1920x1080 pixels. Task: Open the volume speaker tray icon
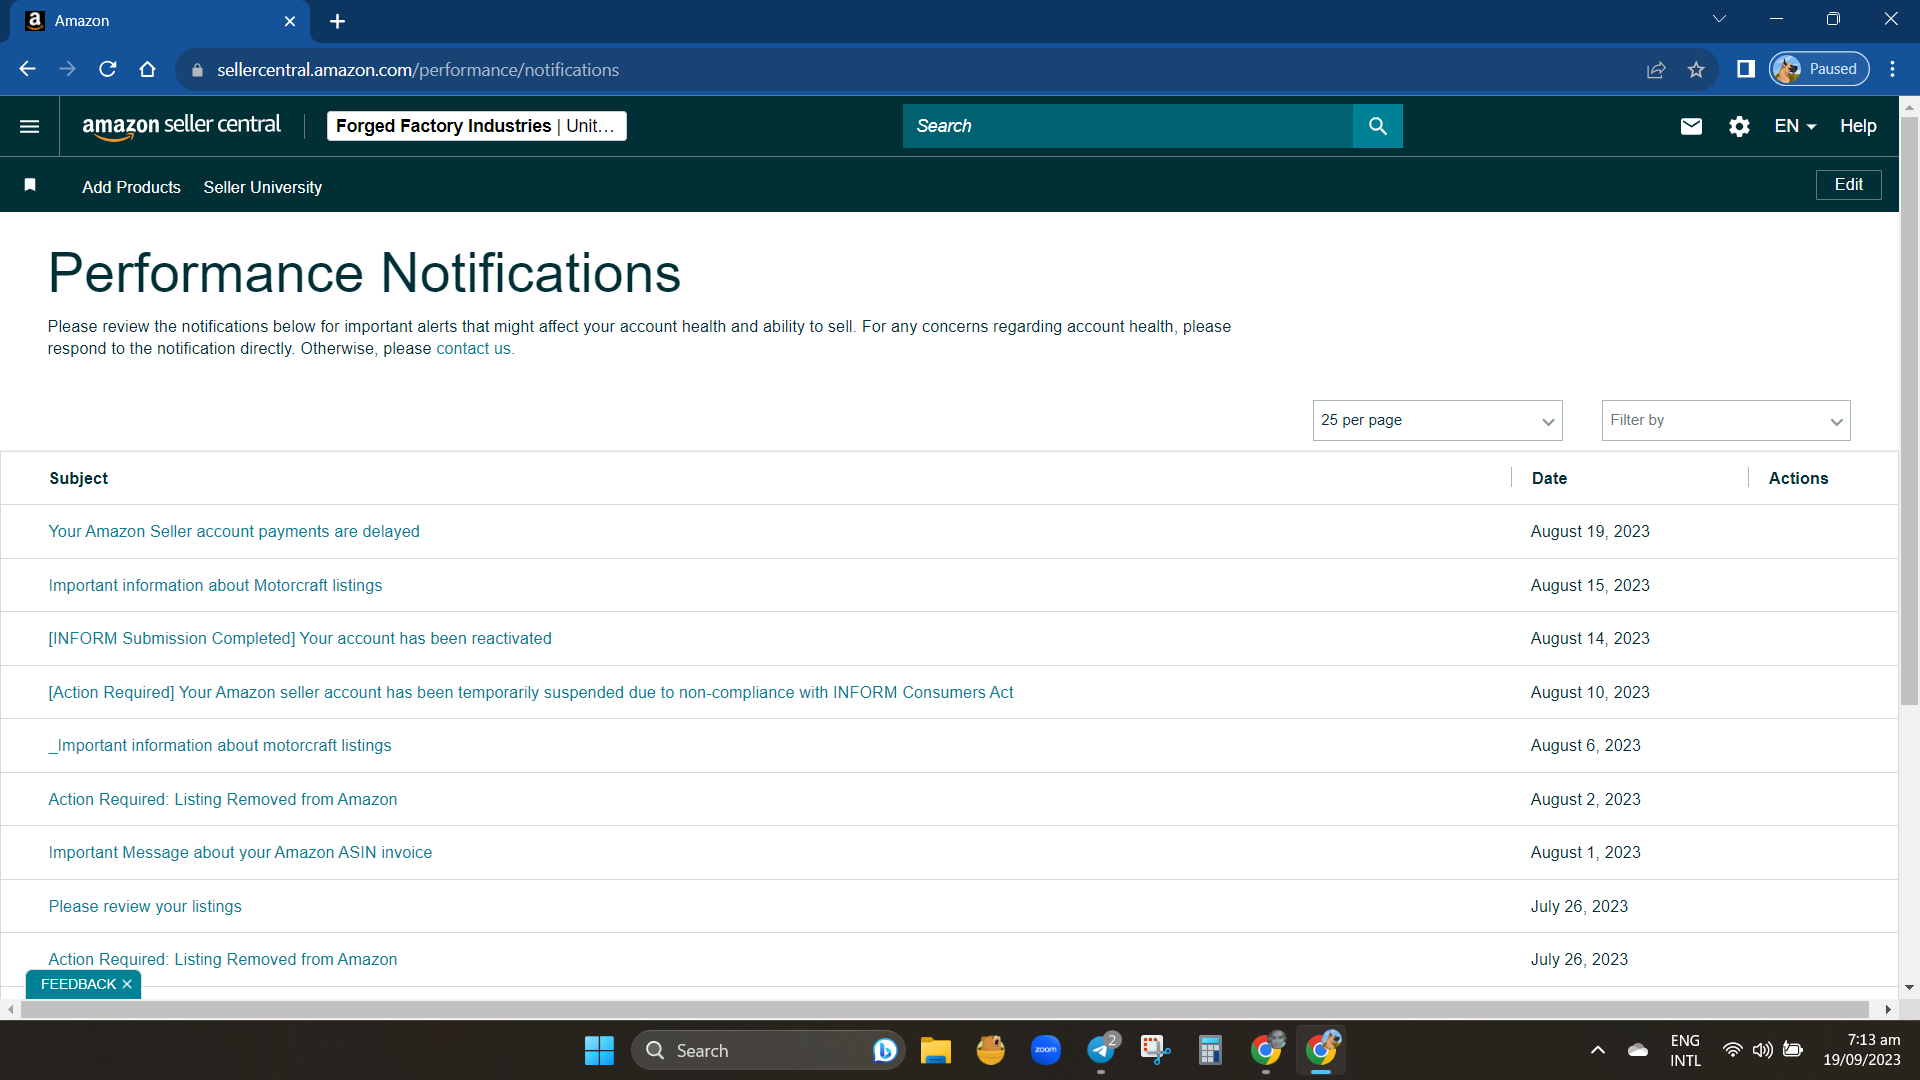(1763, 1050)
